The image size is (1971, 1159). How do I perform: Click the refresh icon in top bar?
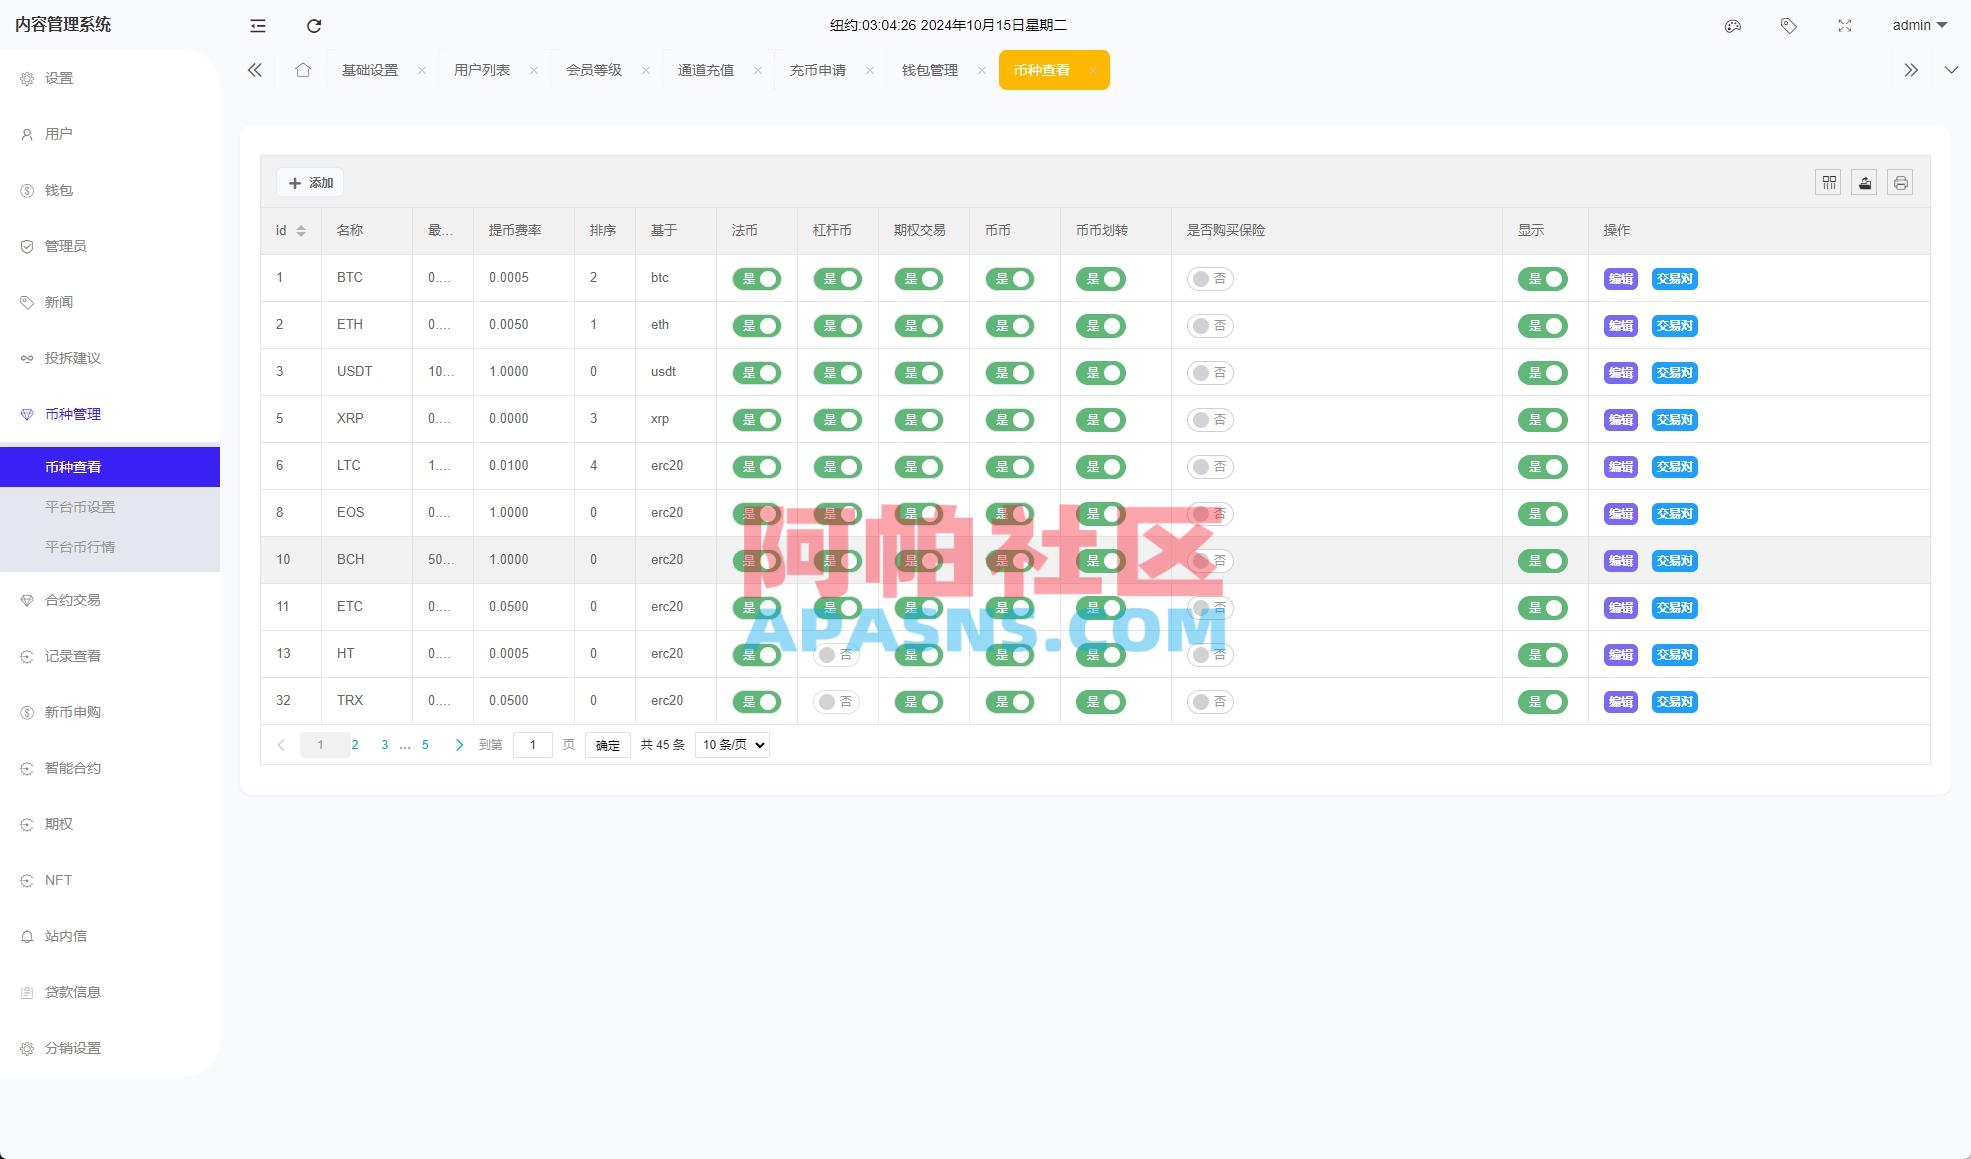point(314,26)
